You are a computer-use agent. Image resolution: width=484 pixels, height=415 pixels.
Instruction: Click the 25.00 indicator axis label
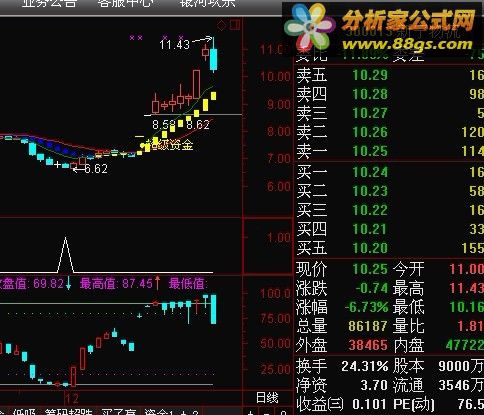[x=275, y=369]
